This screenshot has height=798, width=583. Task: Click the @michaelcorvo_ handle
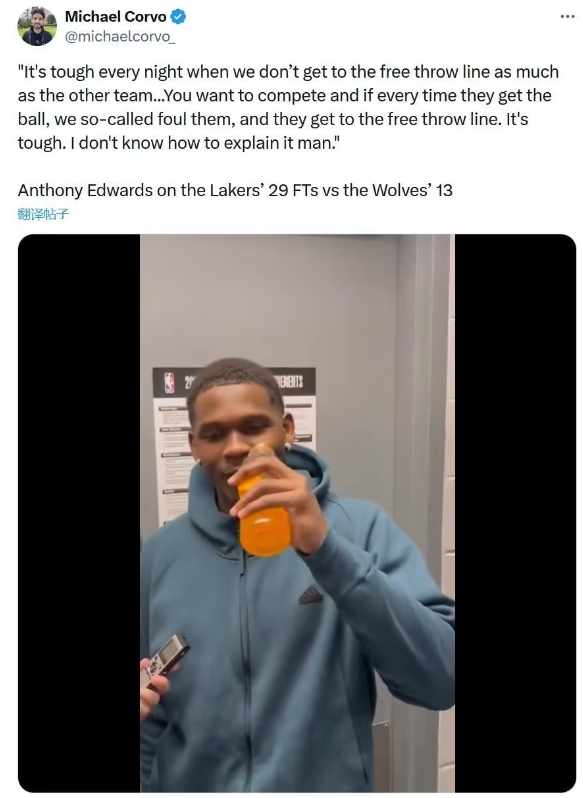tap(120, 37)
